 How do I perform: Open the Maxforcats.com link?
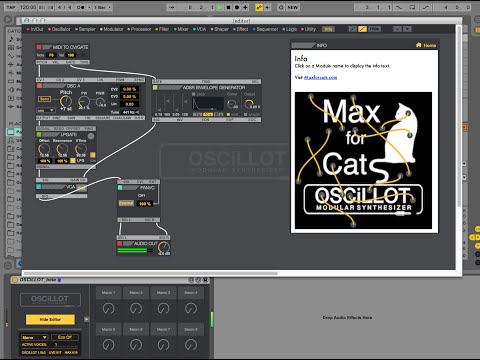[x=320, y=77]
